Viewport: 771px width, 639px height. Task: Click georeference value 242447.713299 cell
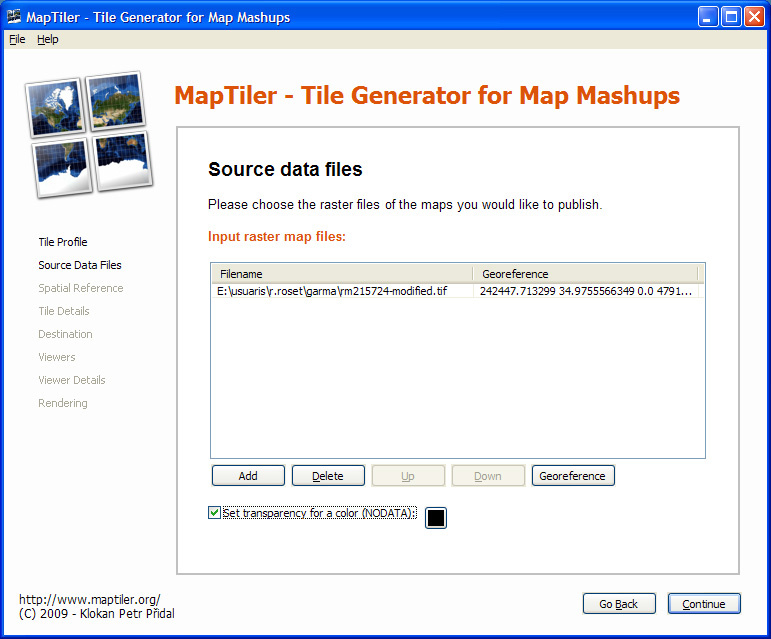pyautogui.click(x=586, y=291)
